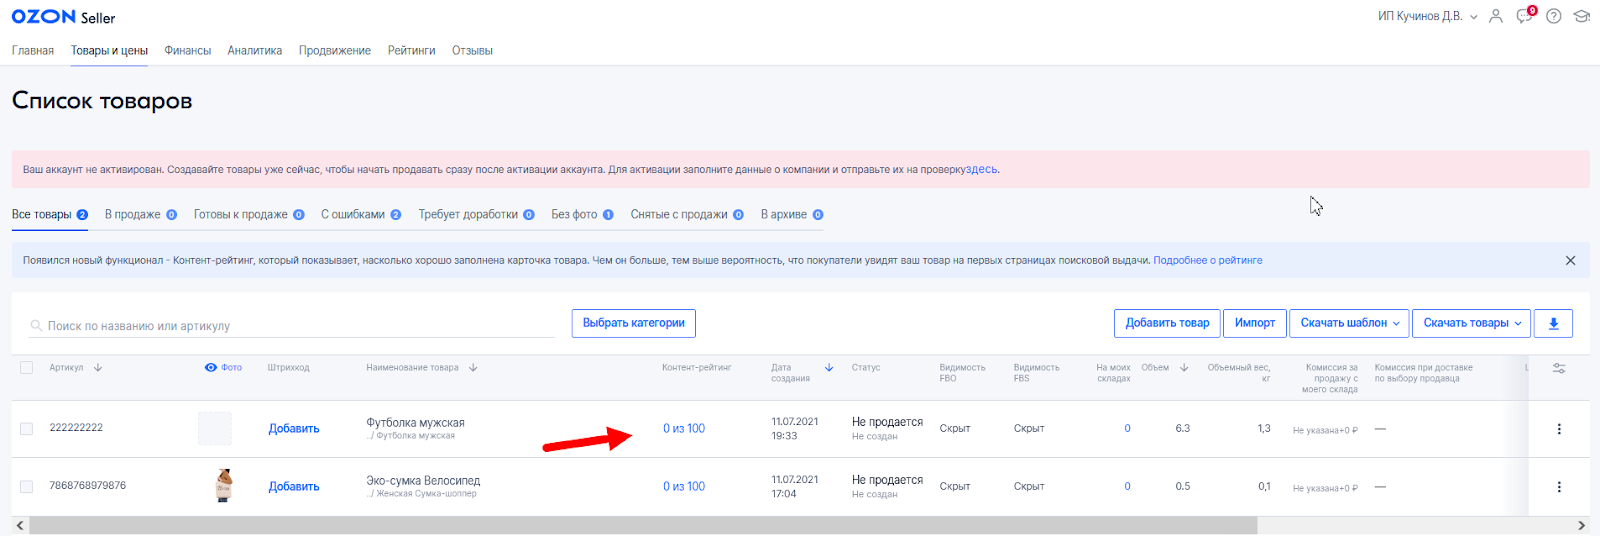Viewport: 1600px width, 536px height.
Task: Open chat messages with notification badge
Action: click(1524, 16)
